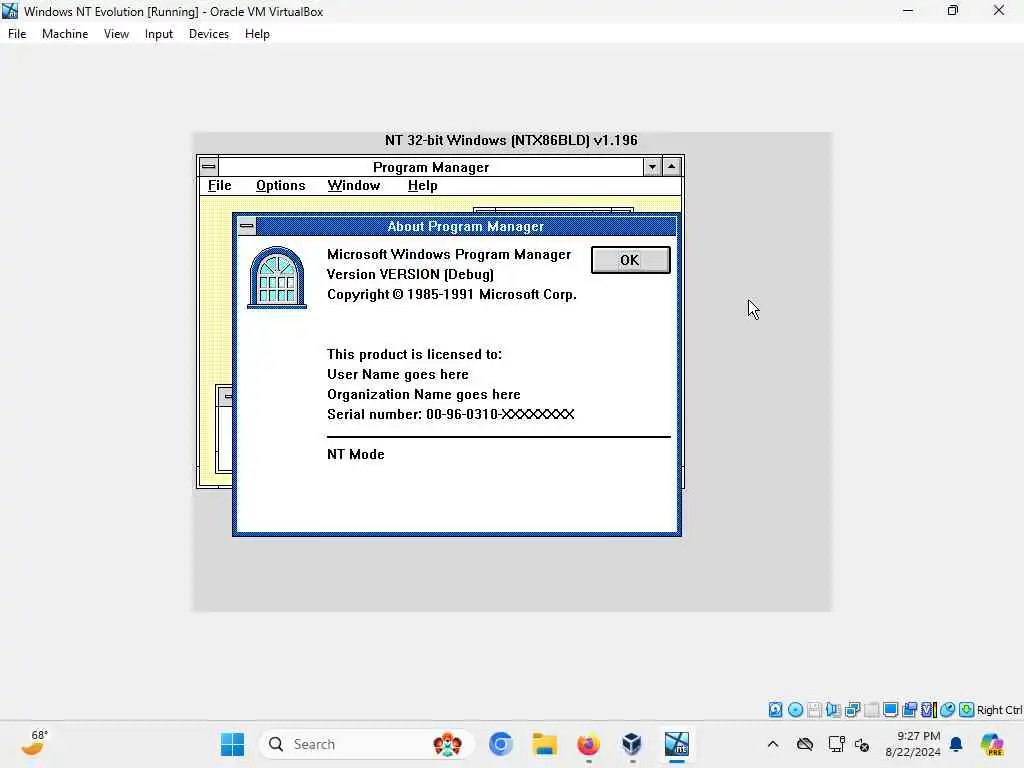Image resolution: width=1024 pixels, height=768 pixels.
Task: Expand the hidden system tray icons chevron
Action: [x=773, y=744]
